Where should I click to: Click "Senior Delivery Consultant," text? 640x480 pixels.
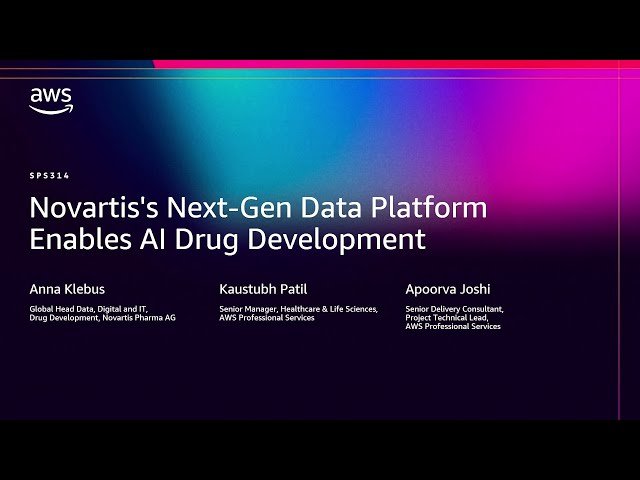(455, 309)
